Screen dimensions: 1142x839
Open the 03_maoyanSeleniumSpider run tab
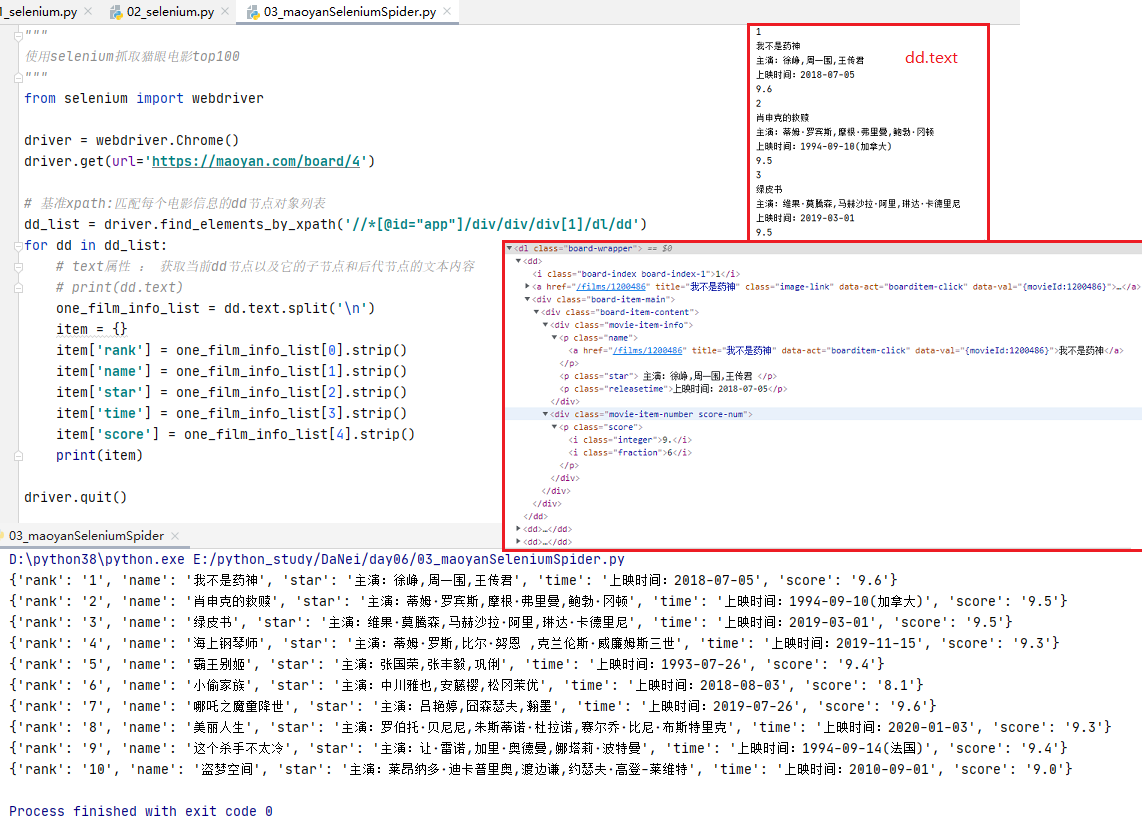(x=86, y=536)
